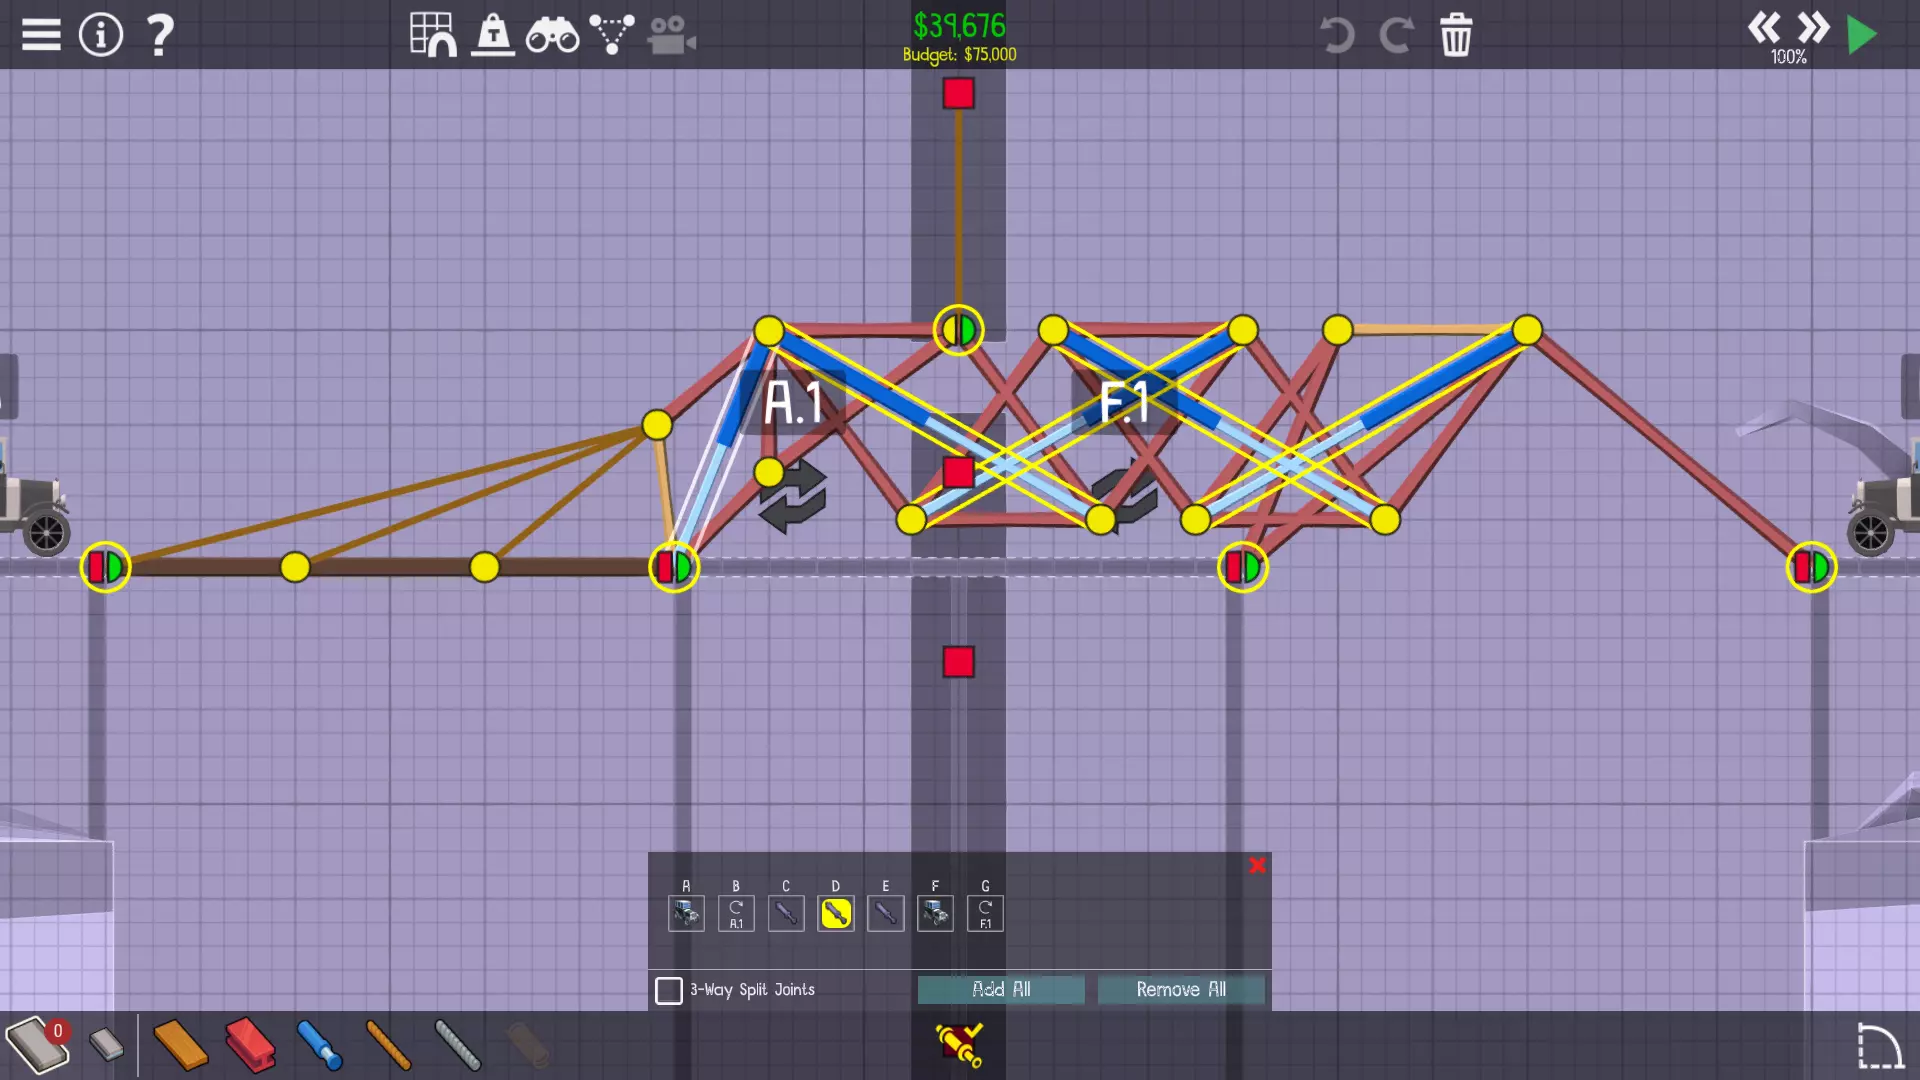Viewport: 1920px width, 1080px height.
Task: Close the hydraulic phases panel
Action: coord(1257,865)
